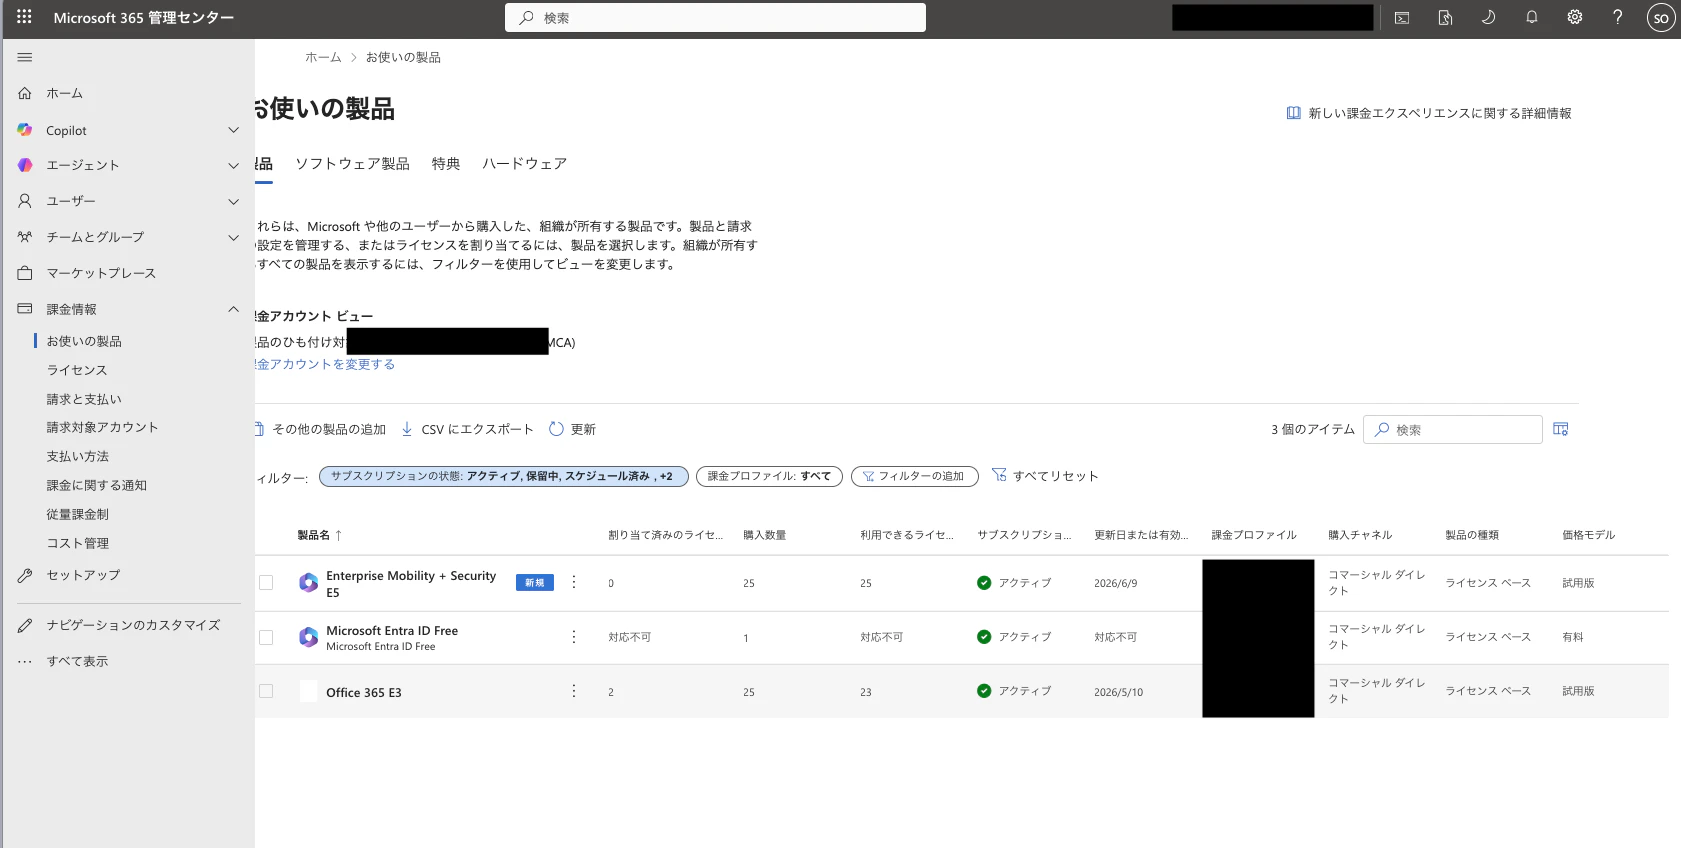
Task: Click すべて表示 in the sidebar
Action: tap(77, 661)
